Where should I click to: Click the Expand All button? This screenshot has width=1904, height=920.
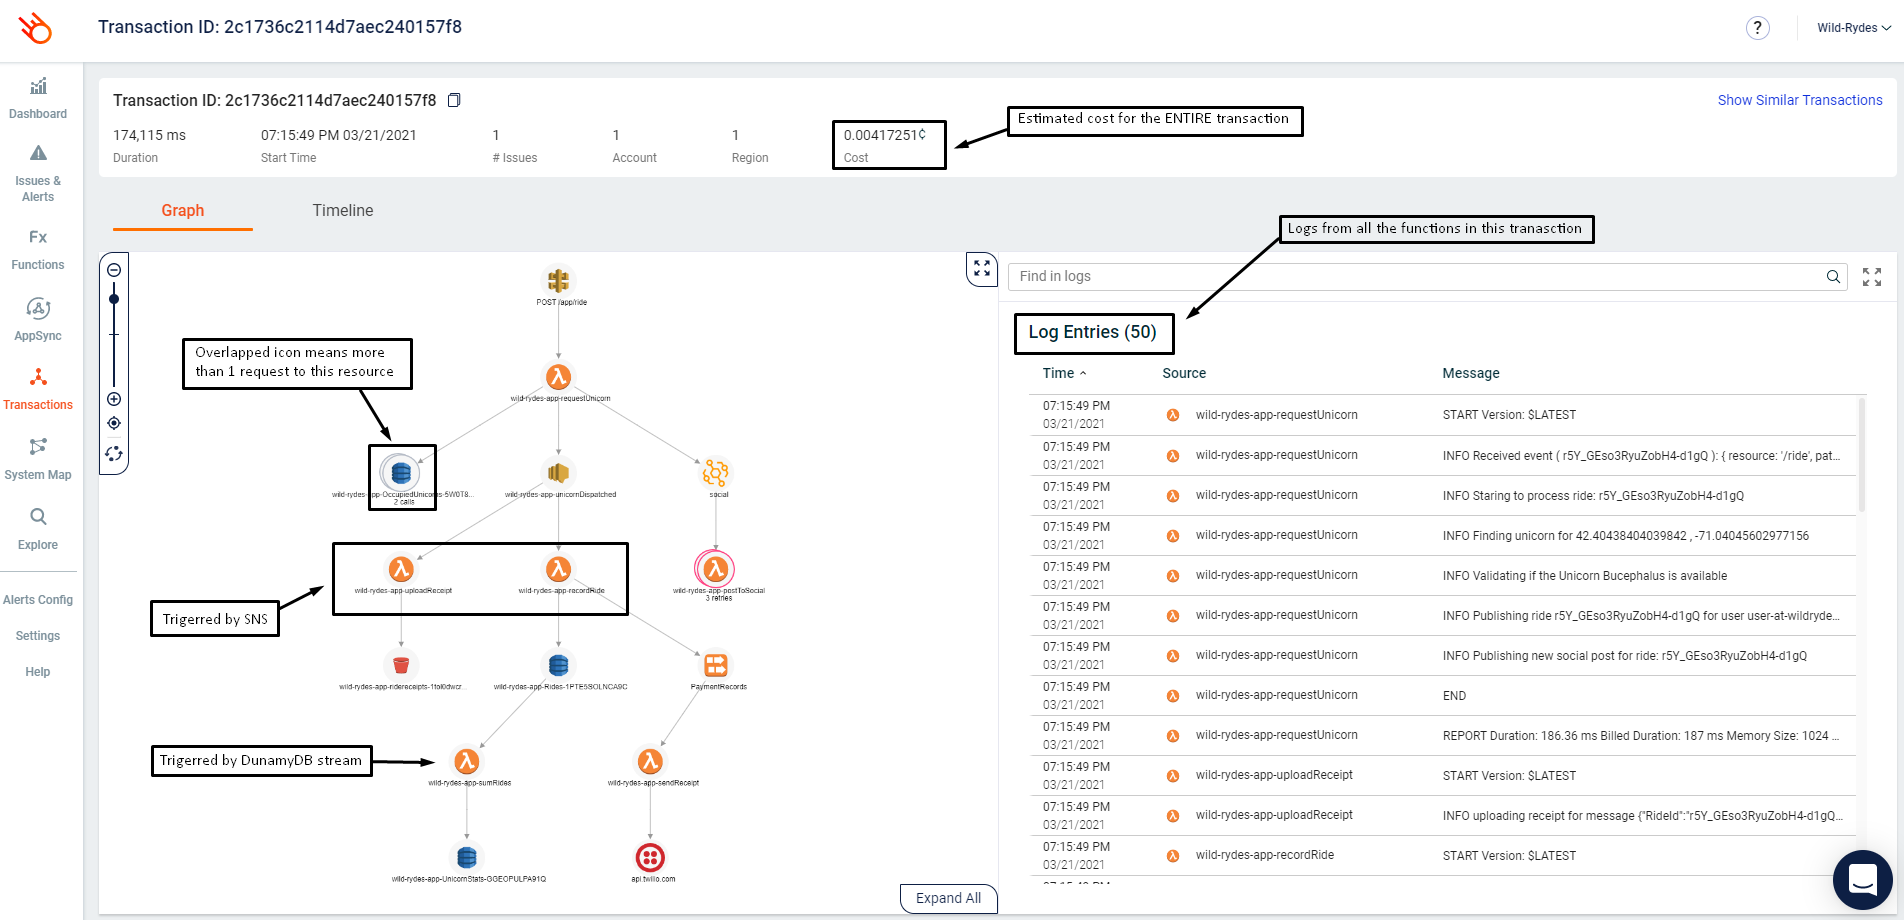[948, 898]
